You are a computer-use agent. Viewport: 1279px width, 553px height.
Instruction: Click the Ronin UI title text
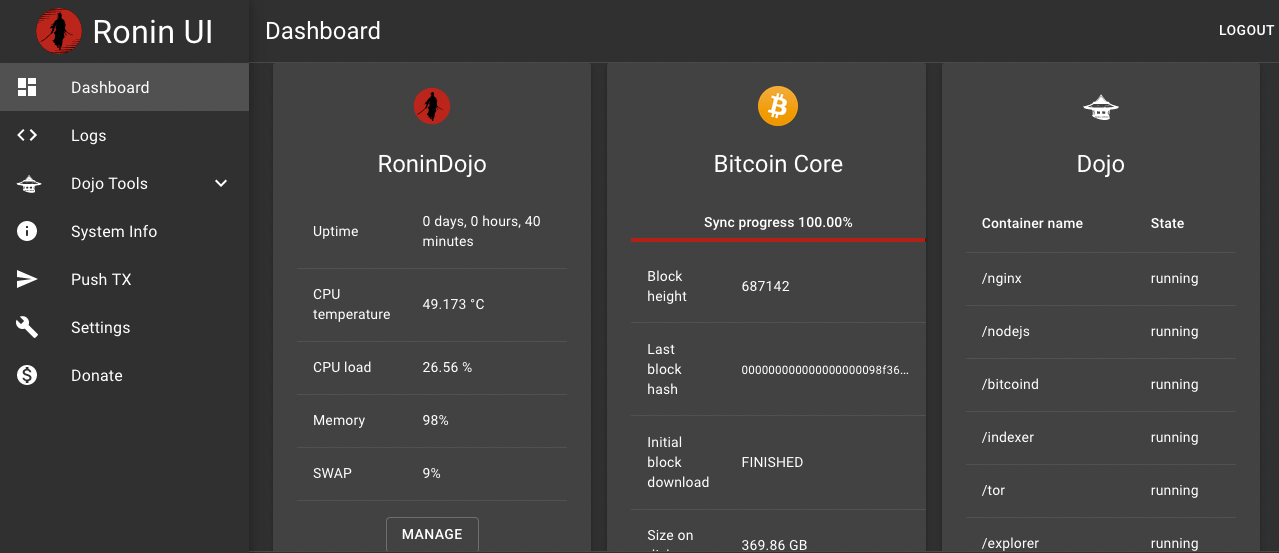point(153,32)
